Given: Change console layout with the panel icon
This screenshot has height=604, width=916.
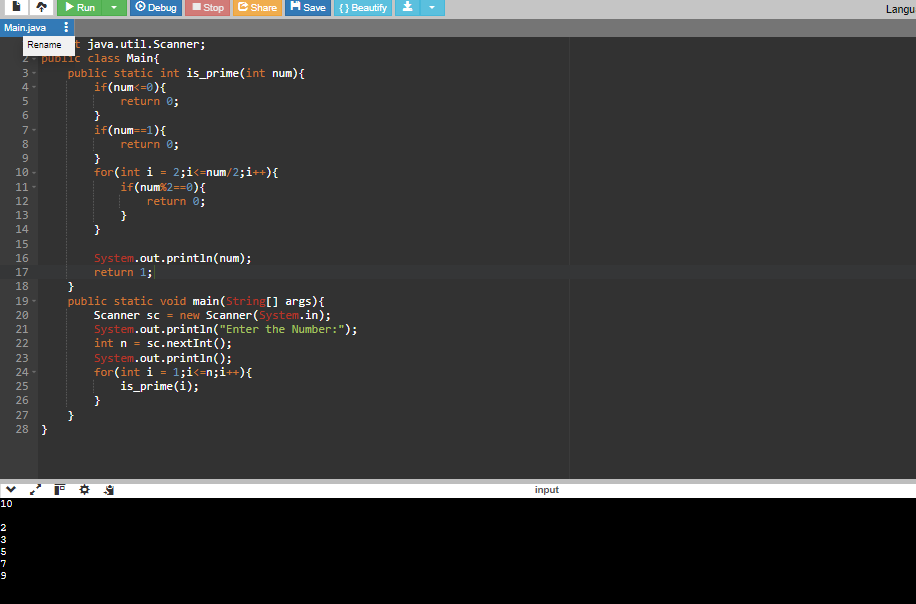Looking at the screenshot, I should tap(60, 490).
